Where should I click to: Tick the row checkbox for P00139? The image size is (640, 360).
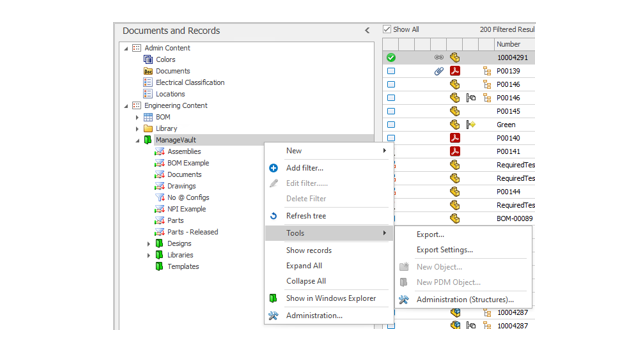click(391, 71)
